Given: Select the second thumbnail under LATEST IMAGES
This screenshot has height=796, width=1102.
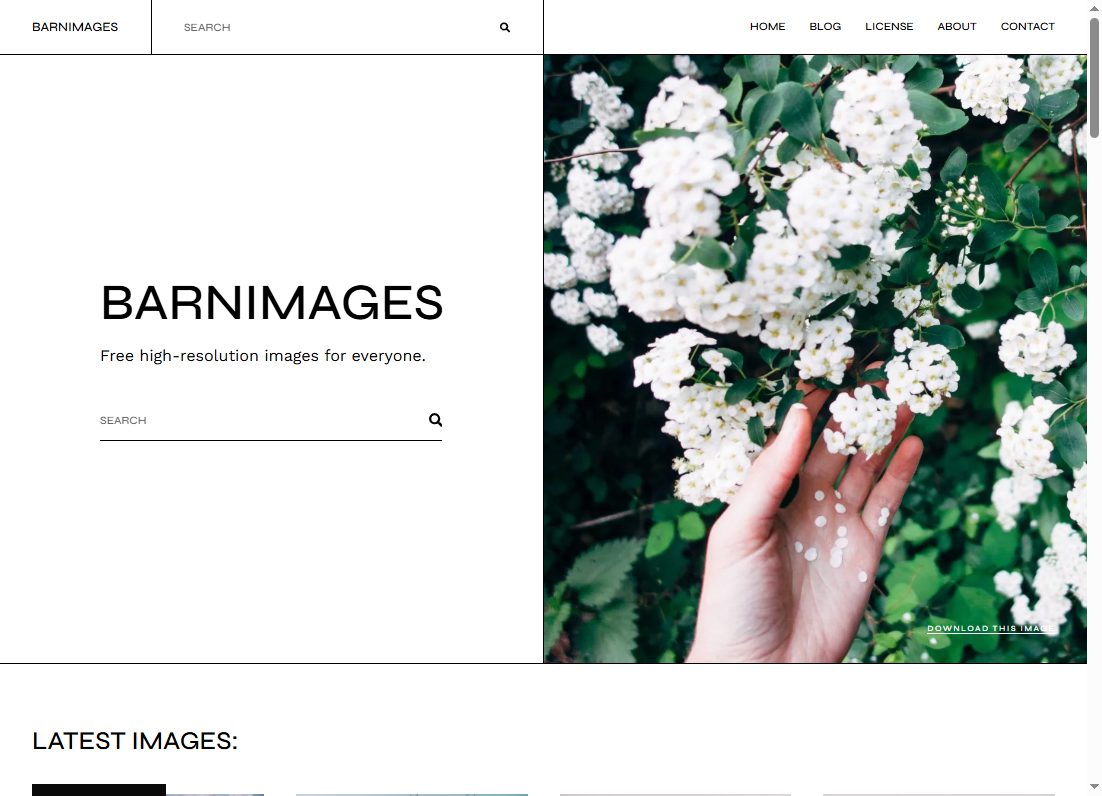Looking at the screenshot, I should [411, 791].
